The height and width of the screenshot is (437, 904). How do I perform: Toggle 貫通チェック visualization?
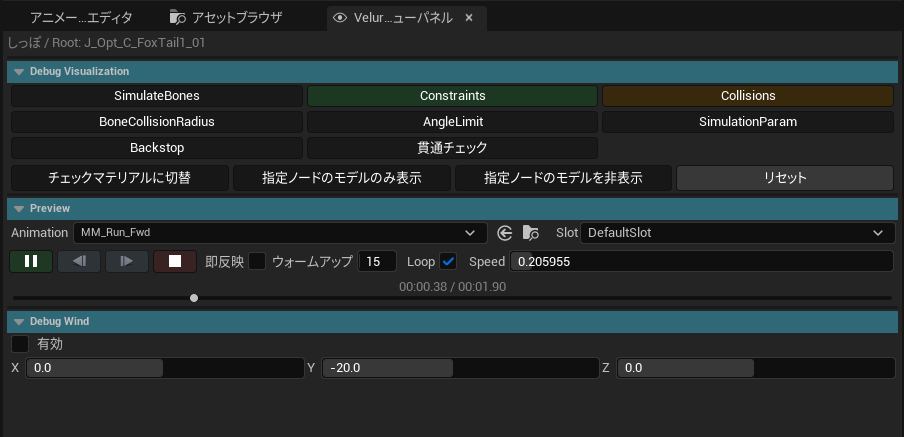point(453,148)
